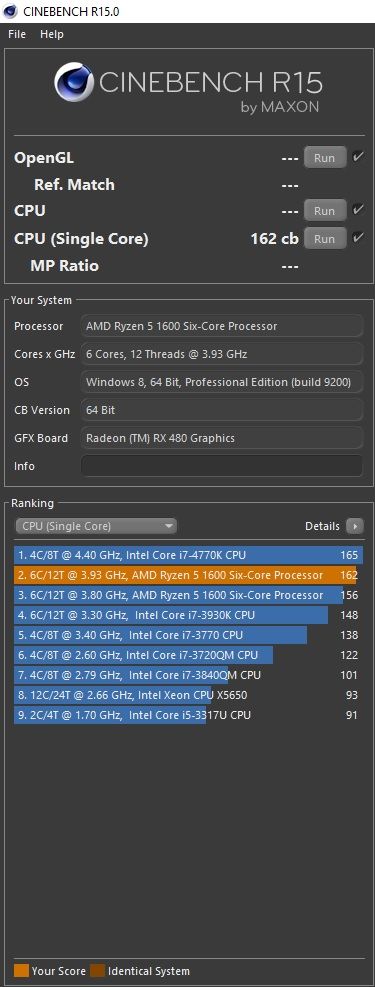This screenshot has height=987, width=375.
Task: Toggle the OpenGL test checkbox
Action: [x=358, y=157]
